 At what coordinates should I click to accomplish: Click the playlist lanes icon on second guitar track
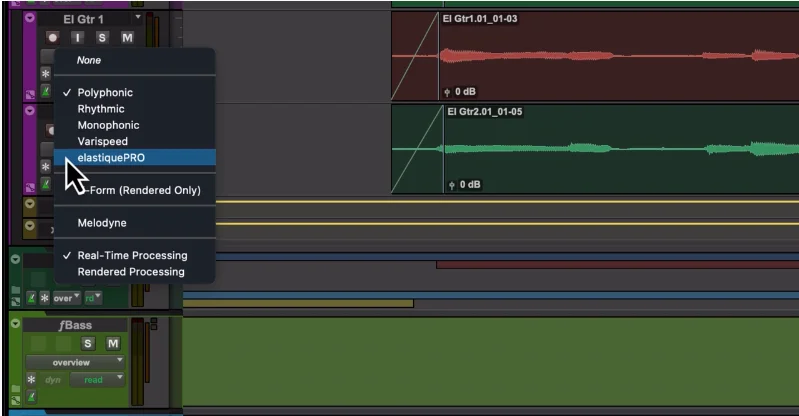click(x=30, y=187)
